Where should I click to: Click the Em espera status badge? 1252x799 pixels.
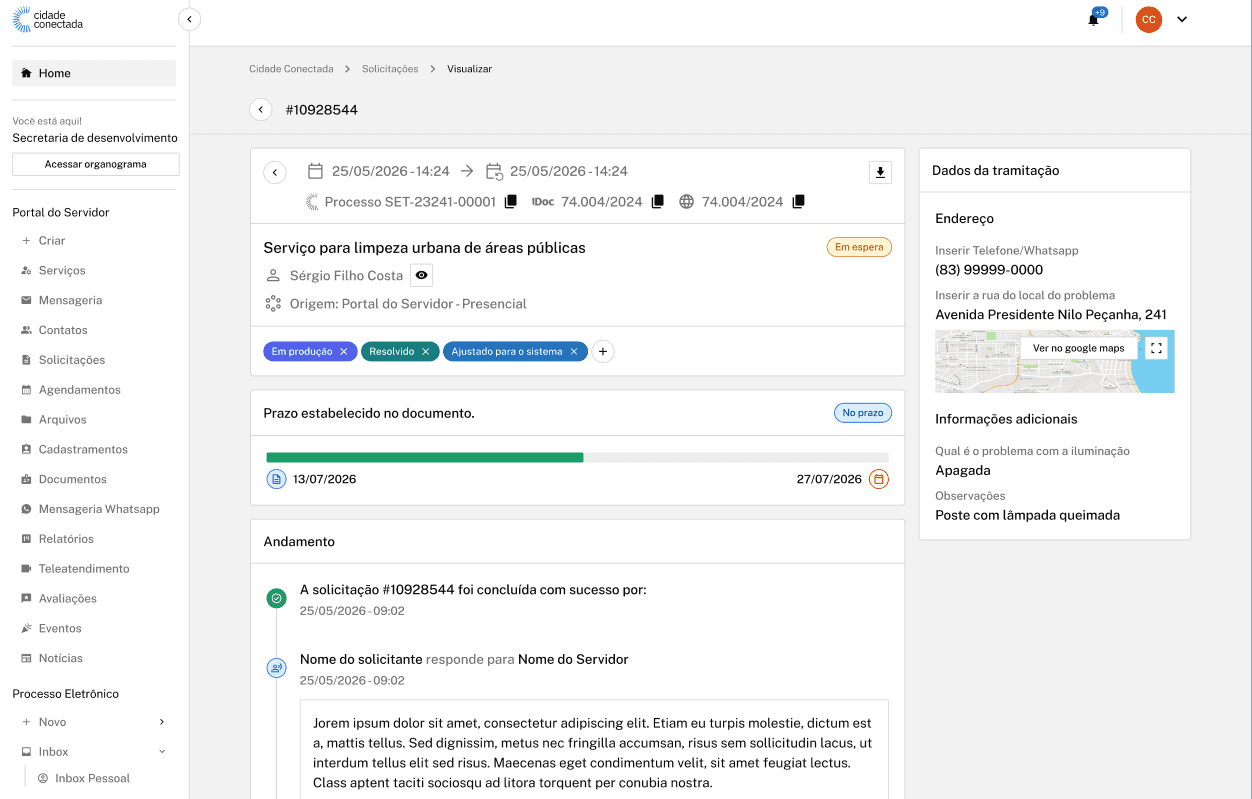[x=859, y=247]
